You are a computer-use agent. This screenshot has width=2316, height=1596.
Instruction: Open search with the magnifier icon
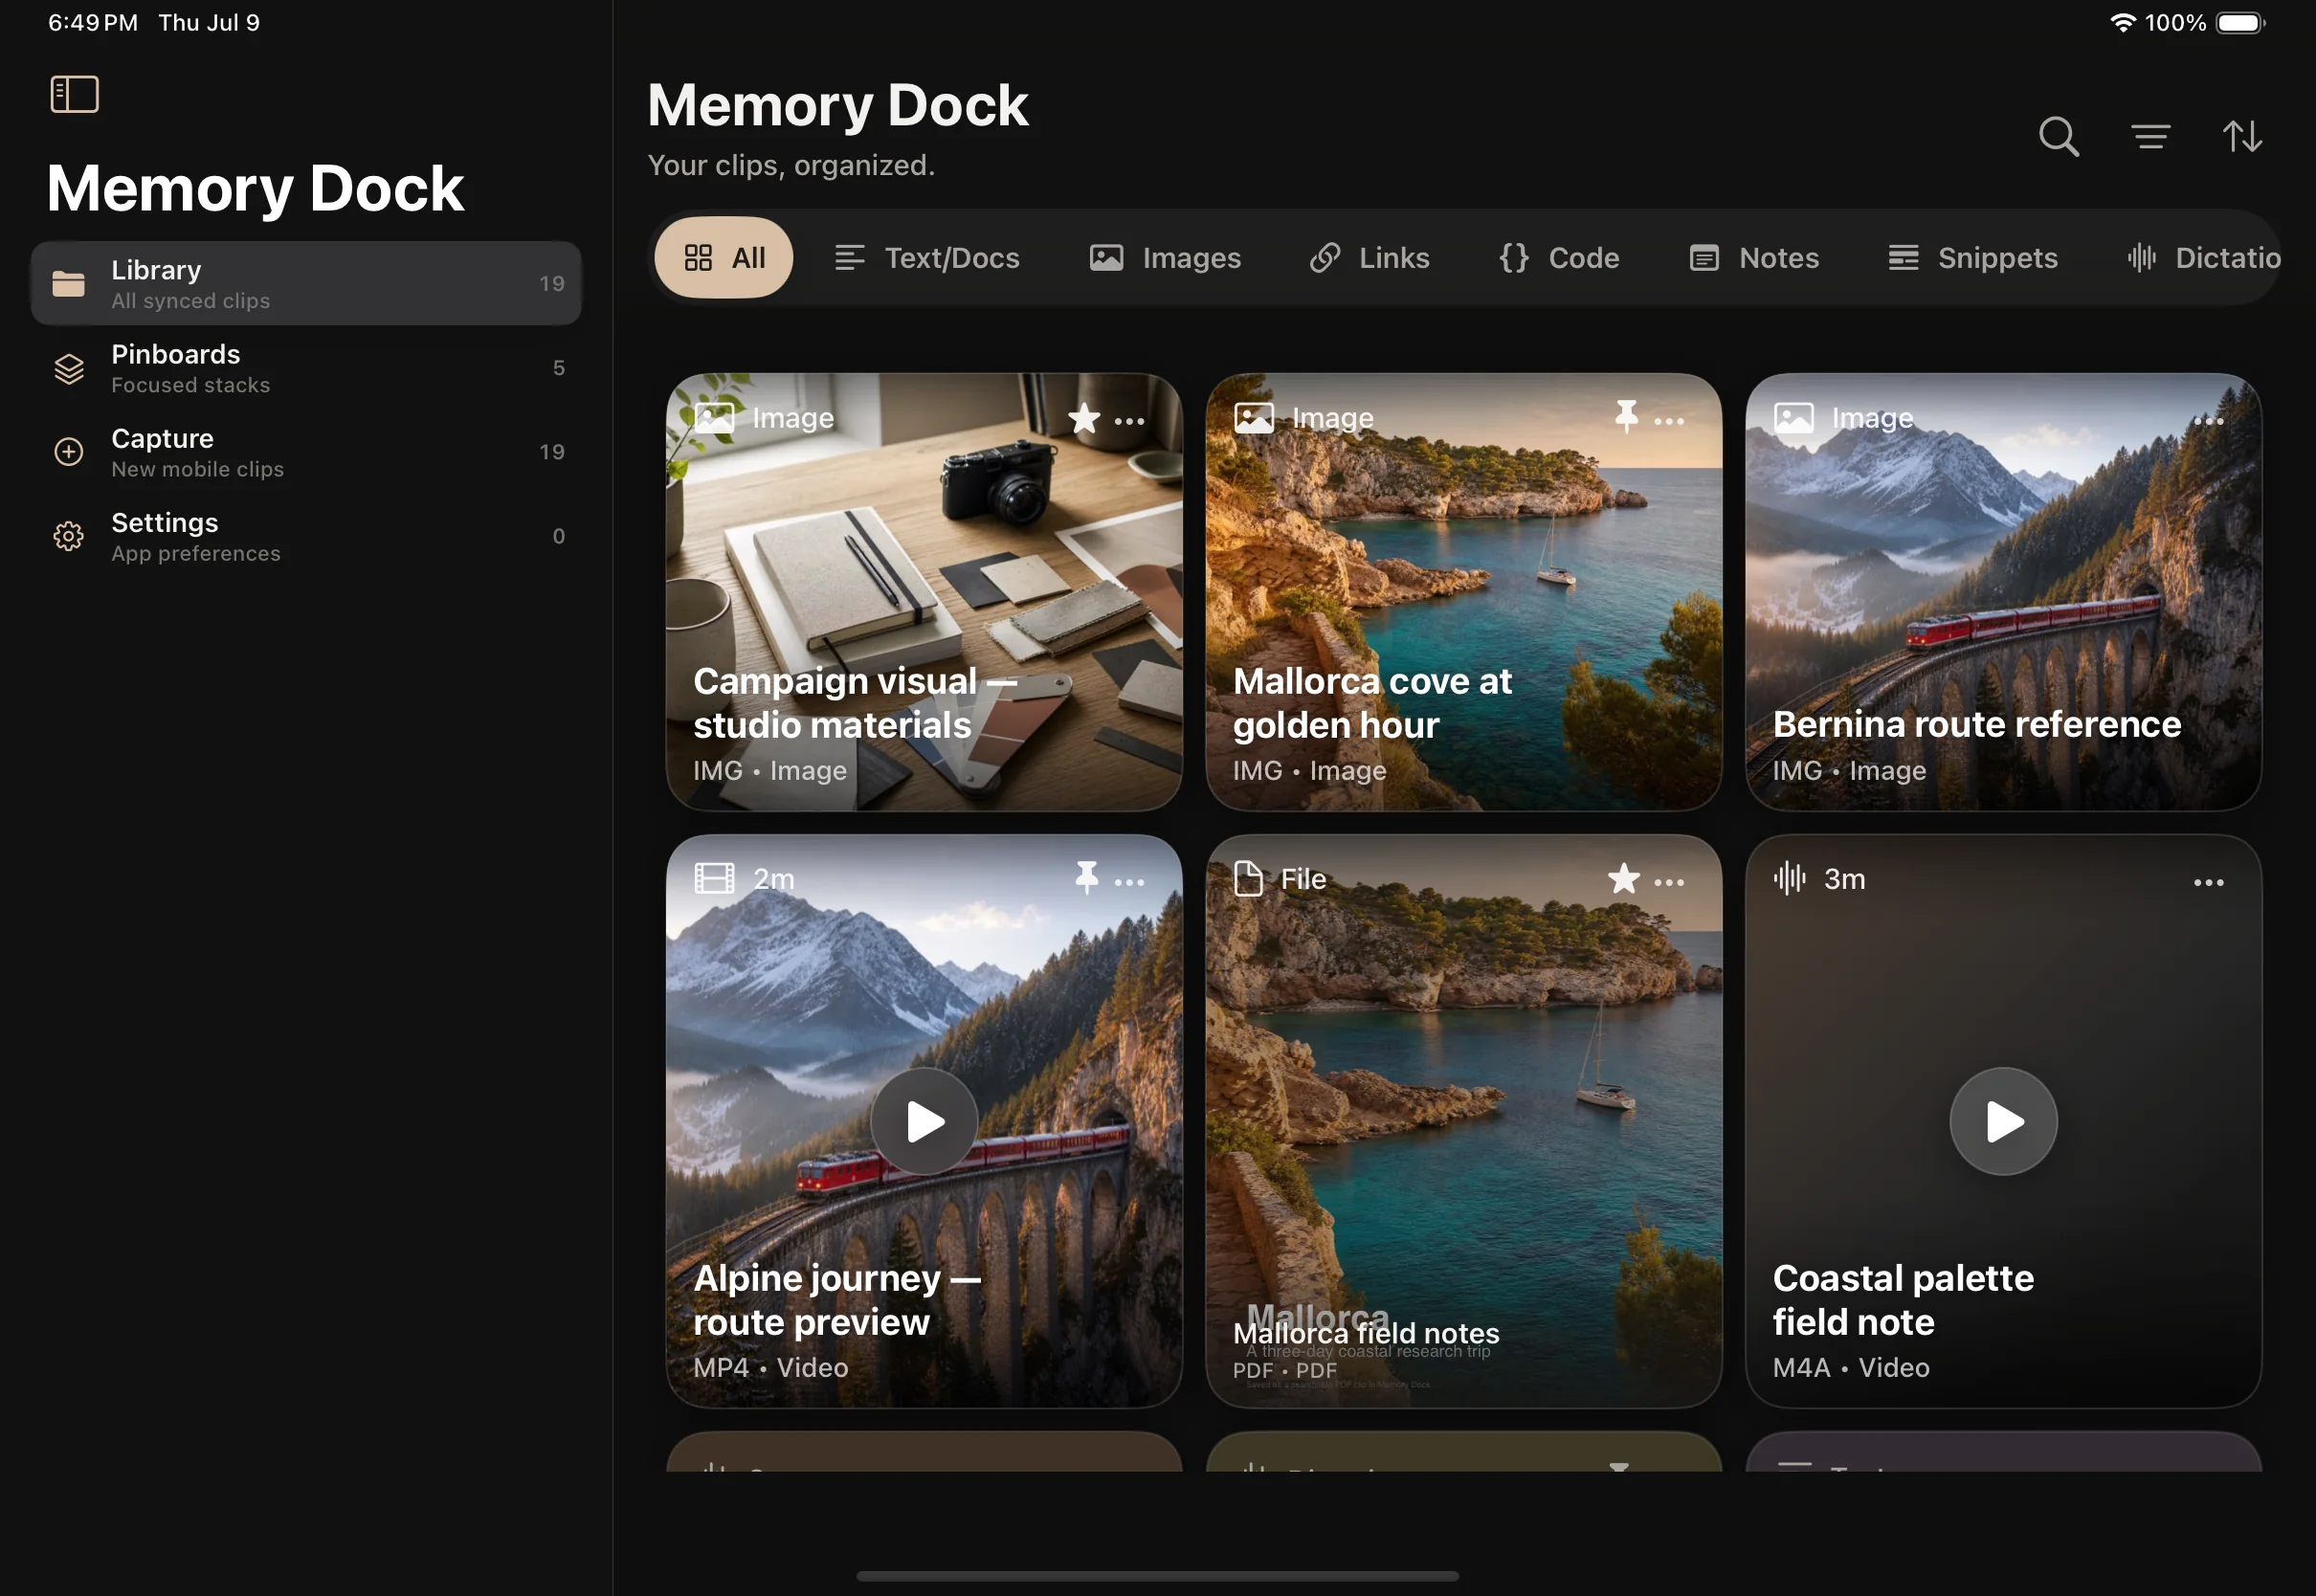pos(2059,137)
